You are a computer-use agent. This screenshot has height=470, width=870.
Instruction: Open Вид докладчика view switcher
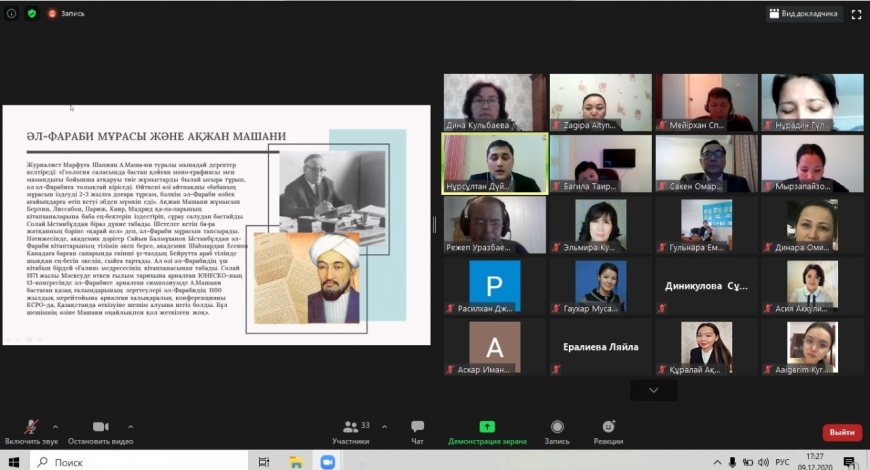[x=804, y=14]
